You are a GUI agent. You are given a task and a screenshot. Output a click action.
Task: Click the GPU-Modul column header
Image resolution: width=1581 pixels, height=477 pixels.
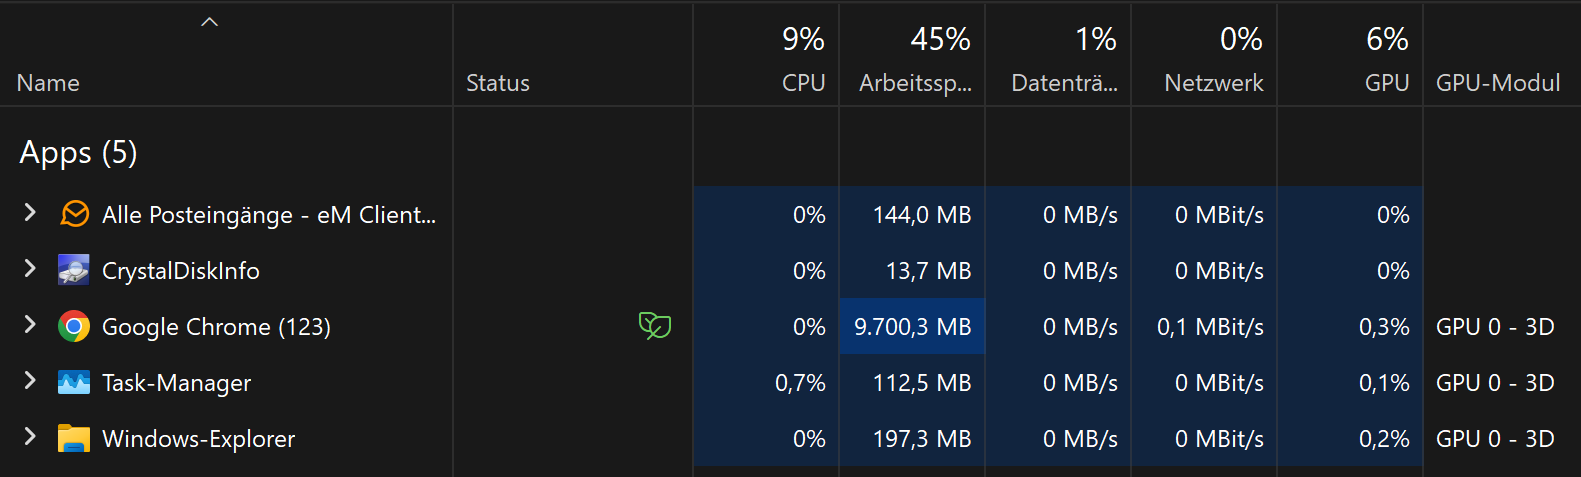coord(1497,83)
